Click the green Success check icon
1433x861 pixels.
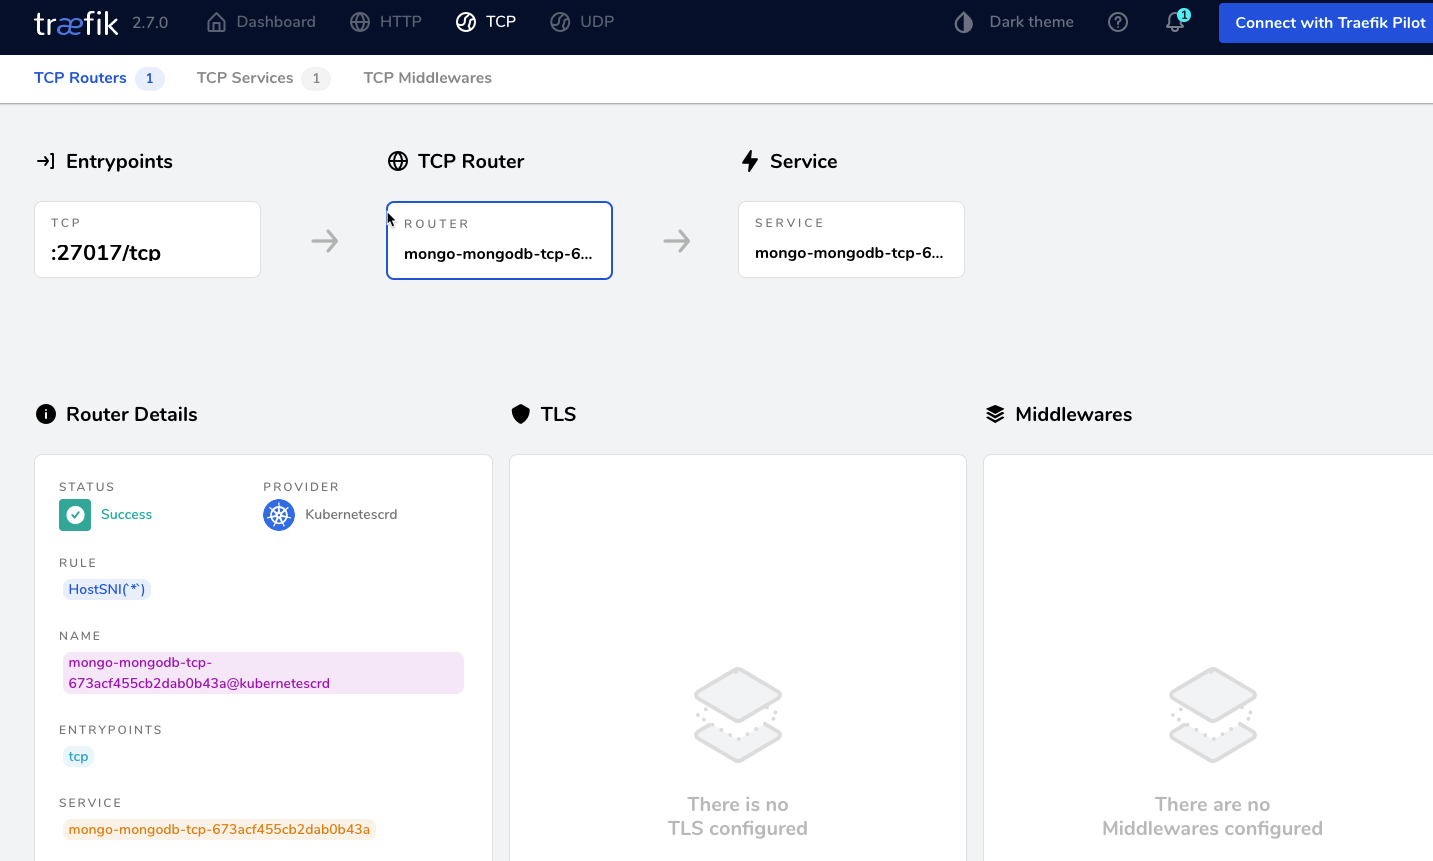(x=75, y=515)
